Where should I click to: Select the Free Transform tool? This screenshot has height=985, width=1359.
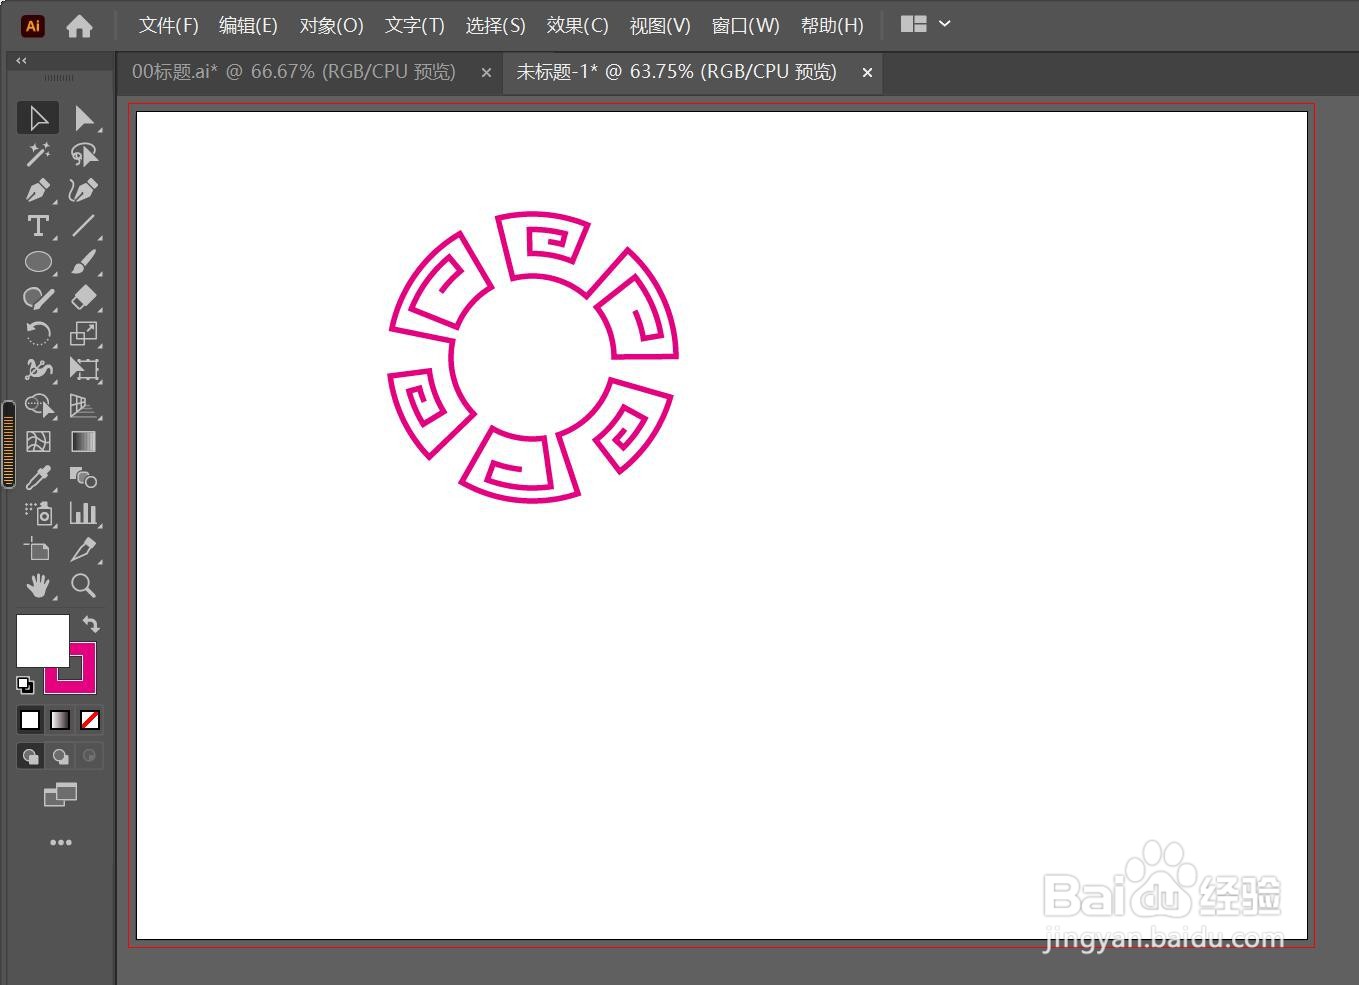[84, 370]
